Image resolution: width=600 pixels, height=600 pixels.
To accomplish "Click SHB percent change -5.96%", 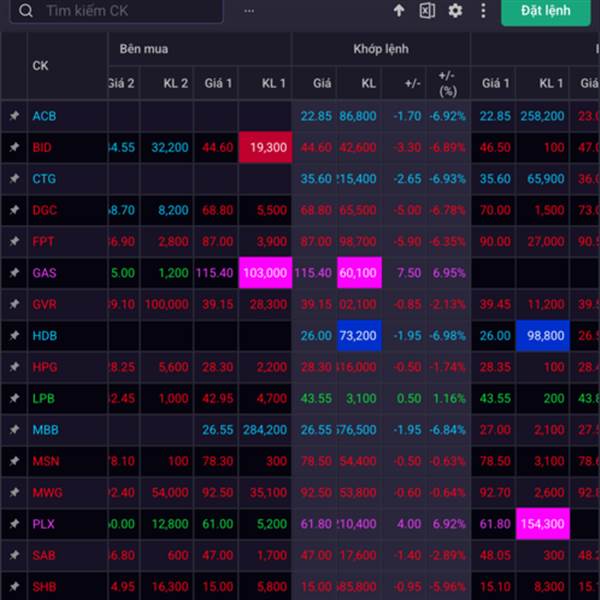I will click(447, 587).
